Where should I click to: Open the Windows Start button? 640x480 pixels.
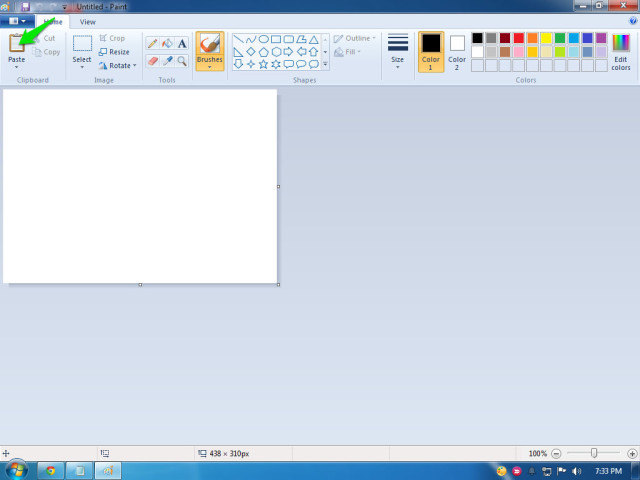click(16, 470)
